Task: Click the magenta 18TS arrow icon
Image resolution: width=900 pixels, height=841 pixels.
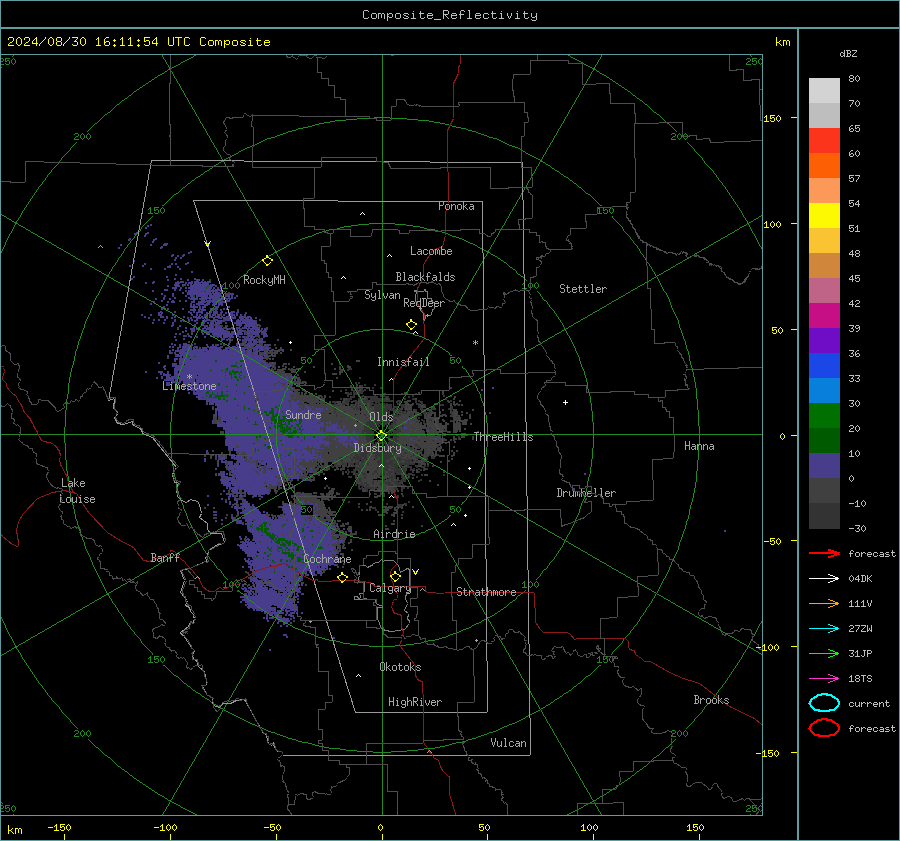Action: pos(824,679)
